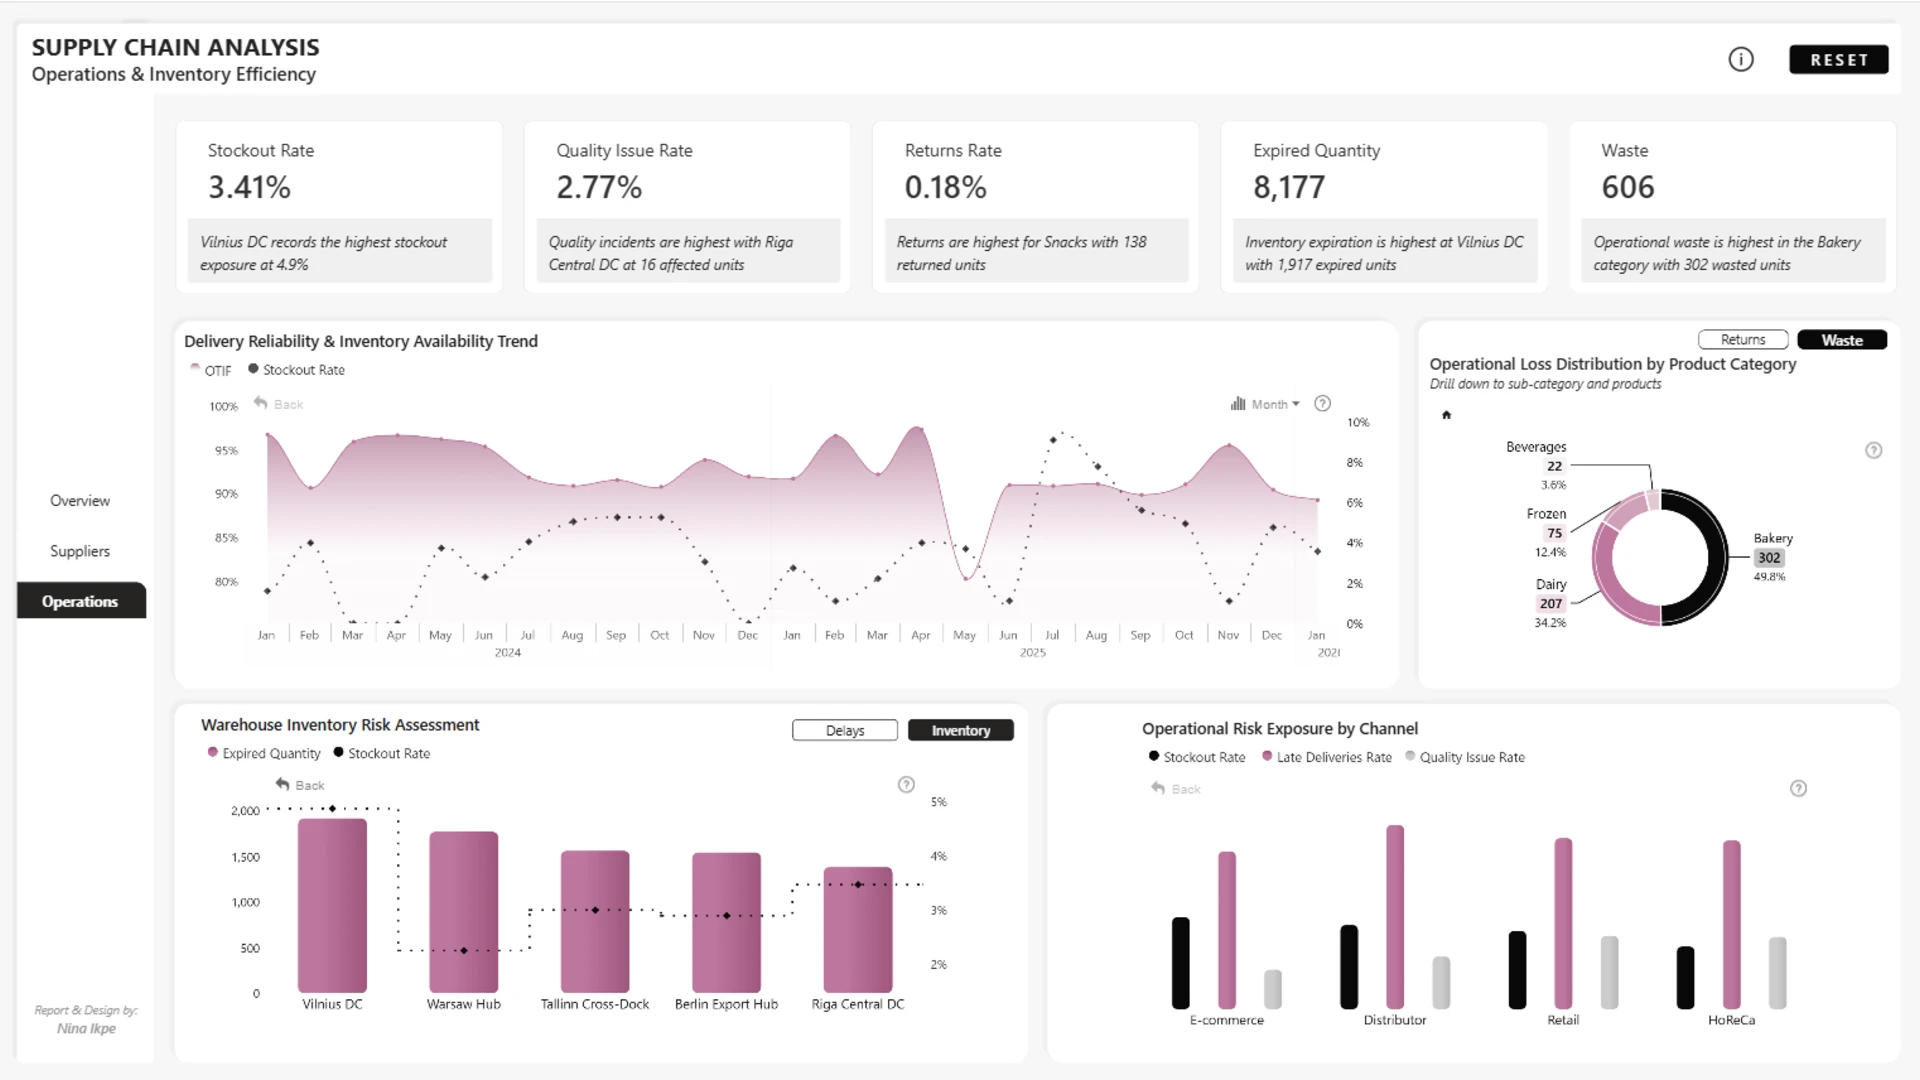Click the Dairy 207 data label

(1550, 603)
